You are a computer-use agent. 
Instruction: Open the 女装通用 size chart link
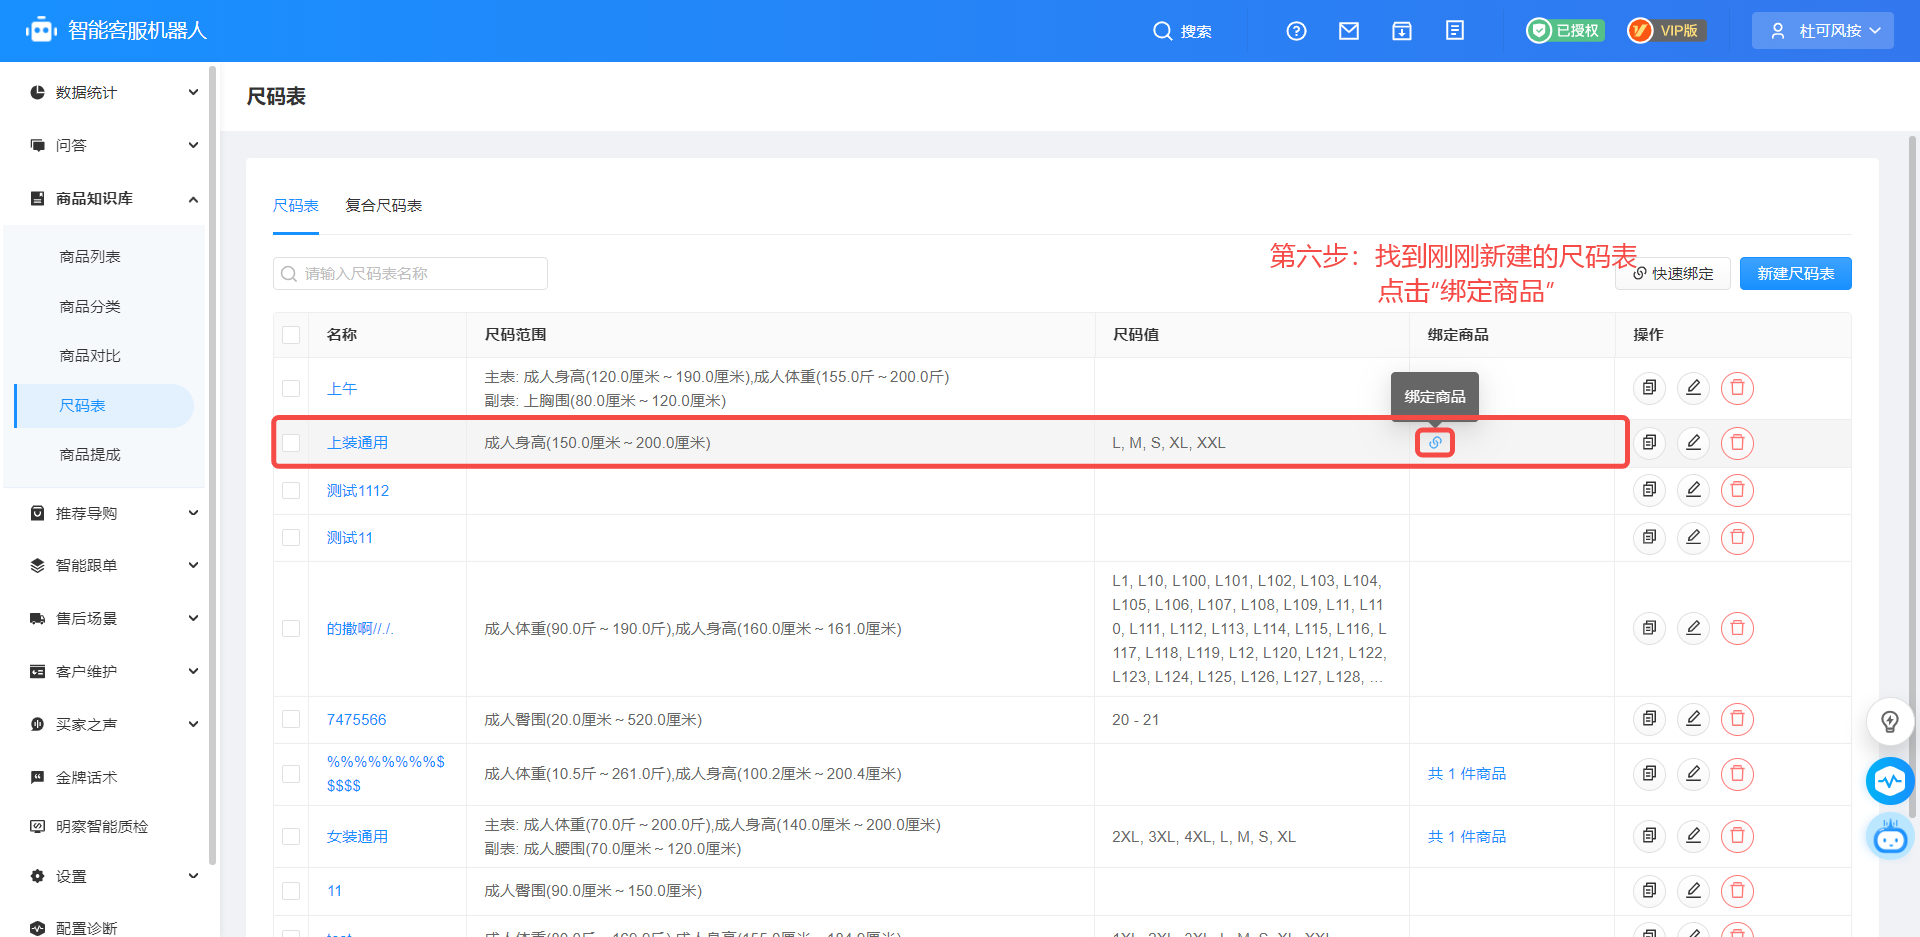click(357, 836)
